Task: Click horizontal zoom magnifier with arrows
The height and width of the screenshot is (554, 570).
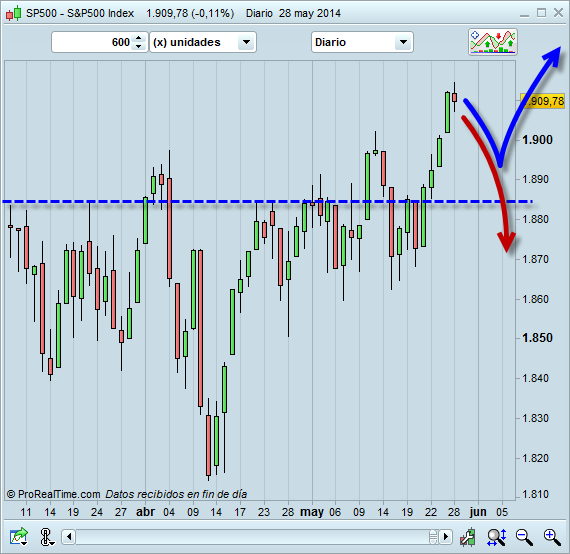Action: 497,537
